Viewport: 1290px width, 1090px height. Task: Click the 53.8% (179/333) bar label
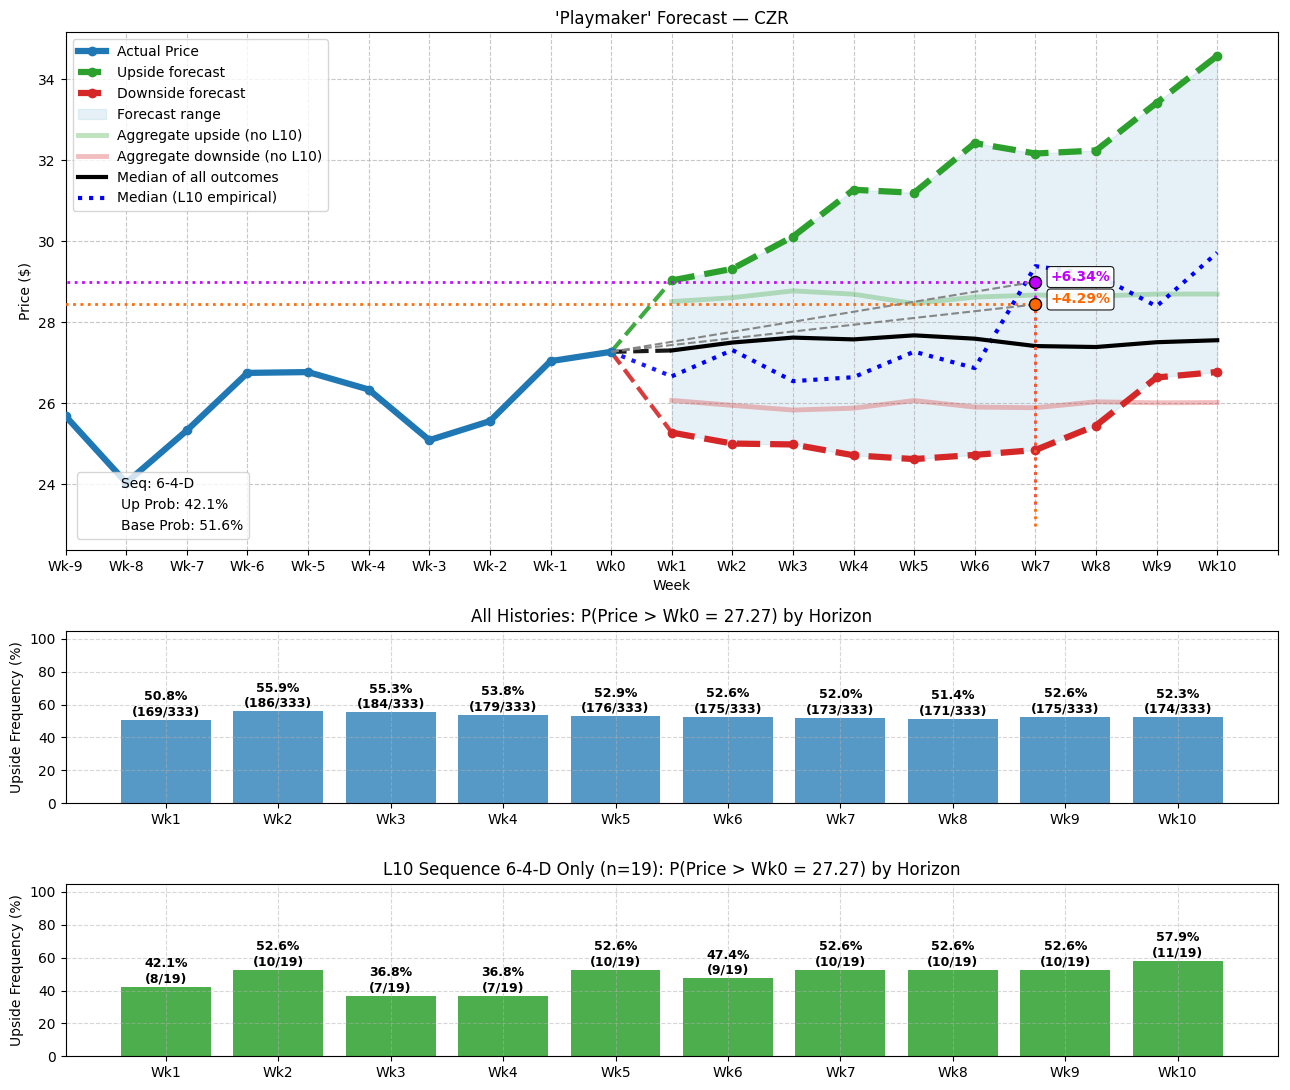[x=503, y=699]
